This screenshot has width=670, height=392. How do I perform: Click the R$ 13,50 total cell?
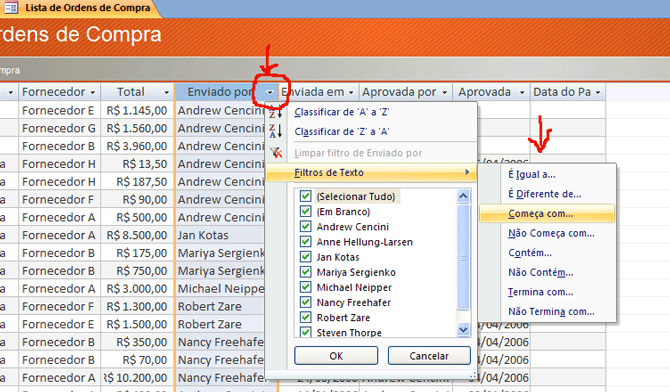(x=137, y=164)
